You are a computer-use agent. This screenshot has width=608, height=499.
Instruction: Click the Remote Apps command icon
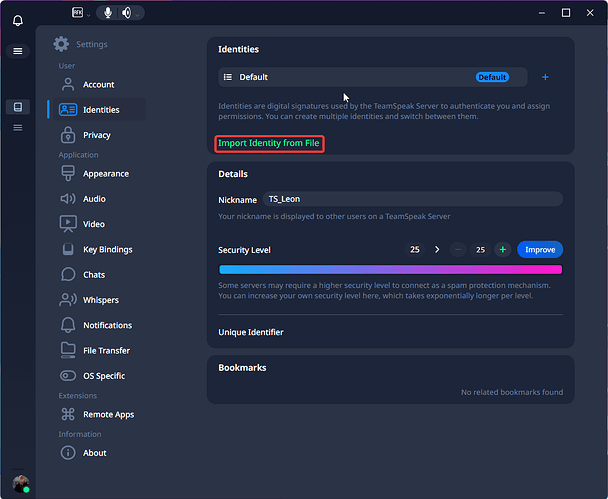pos(68,414)
